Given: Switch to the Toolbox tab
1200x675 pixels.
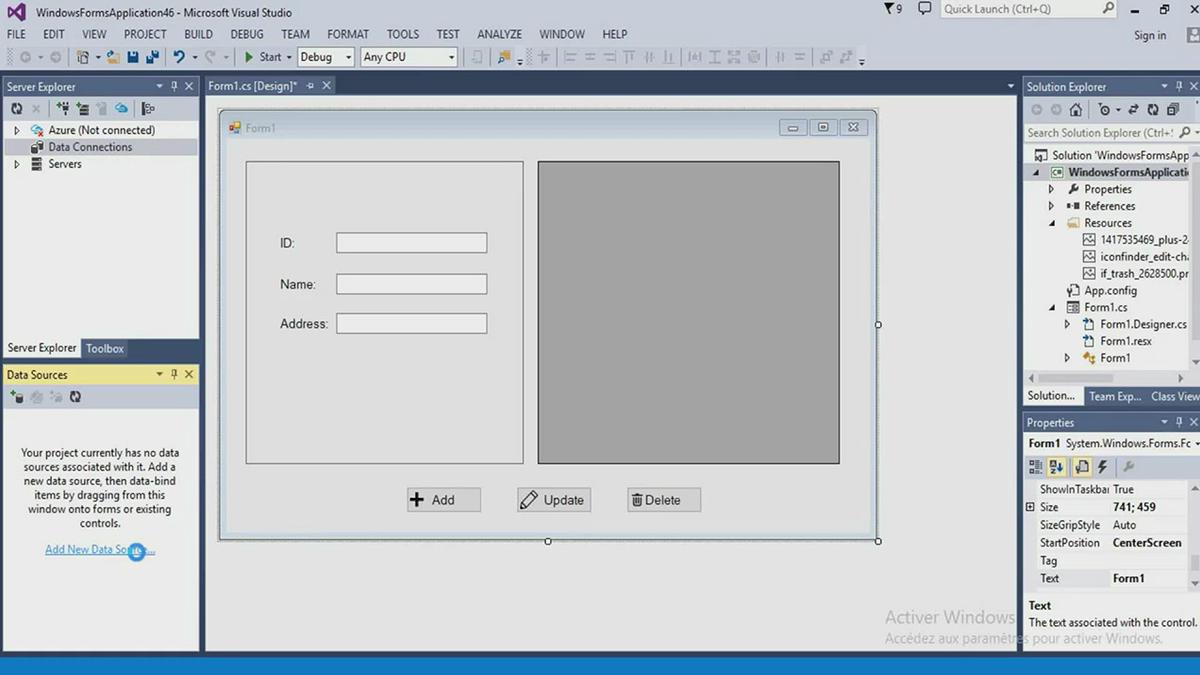Looking at the screenshot, I should [x=104, y=348].
